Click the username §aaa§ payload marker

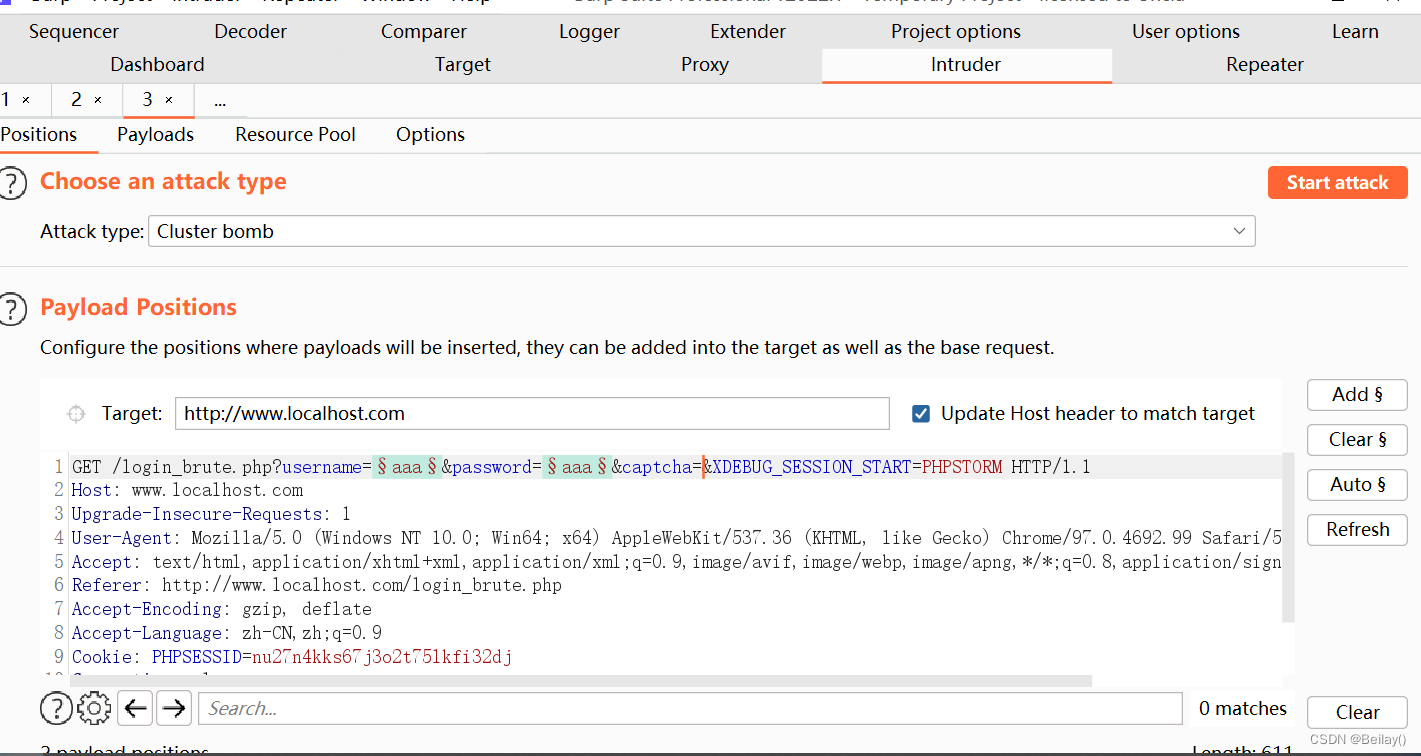pyautogui.click(x=407, y=467)
